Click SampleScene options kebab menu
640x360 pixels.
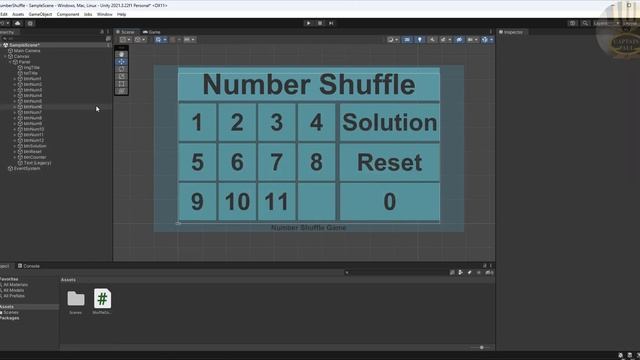pyautogui.click(x=108, y=45)
